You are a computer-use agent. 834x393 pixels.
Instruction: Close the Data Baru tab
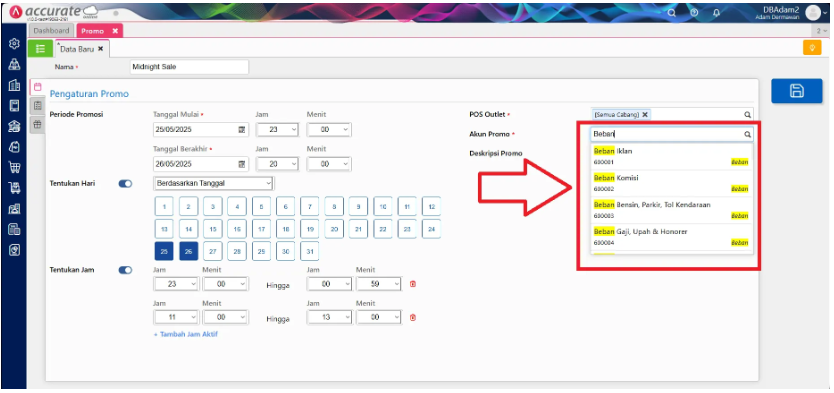(101, 48)
